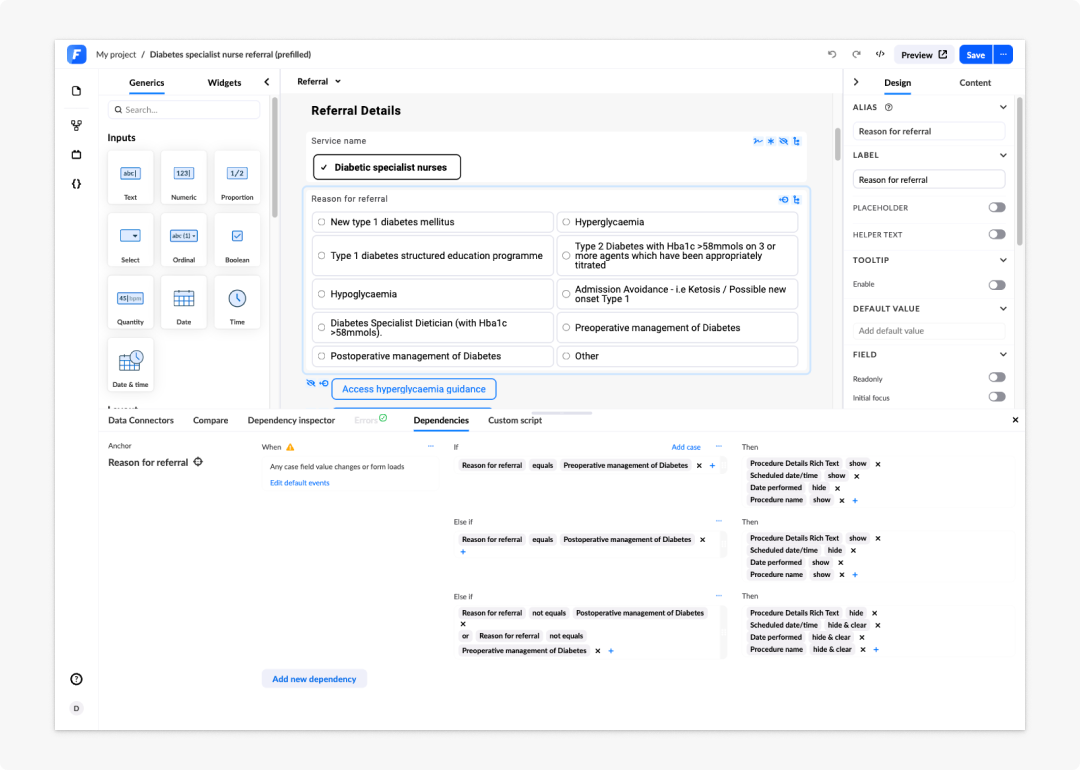Click the Add new dependency button
1080x770 pixels.
point(314,679)
